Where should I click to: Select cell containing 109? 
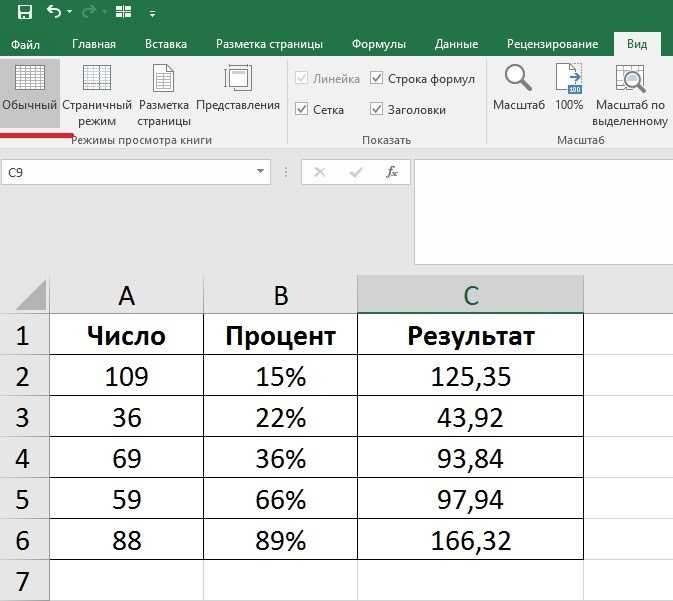126,376
